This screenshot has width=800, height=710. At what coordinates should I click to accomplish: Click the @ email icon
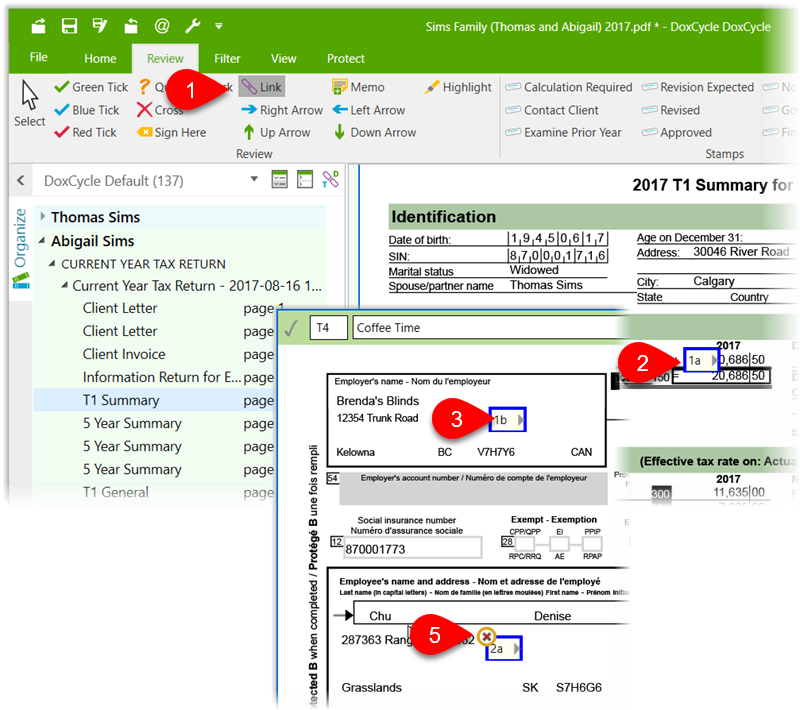(x=162, y=26)
